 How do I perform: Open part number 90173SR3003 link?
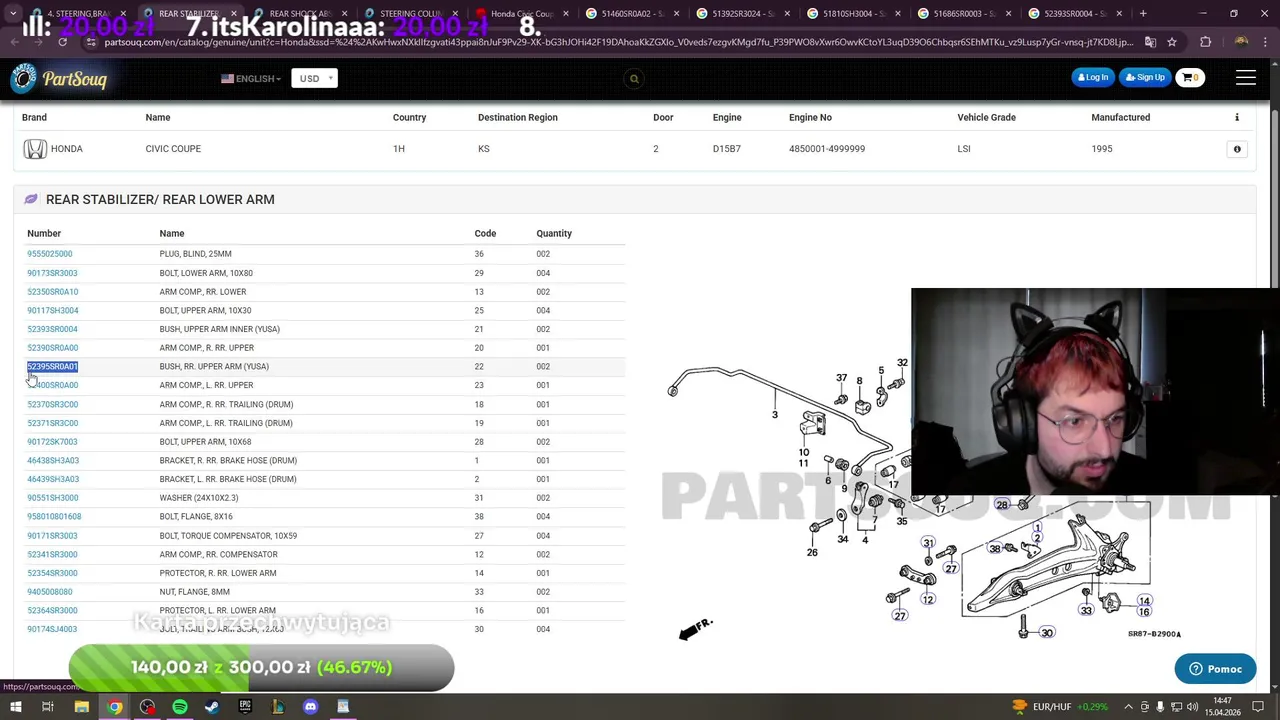coord(52,273)
